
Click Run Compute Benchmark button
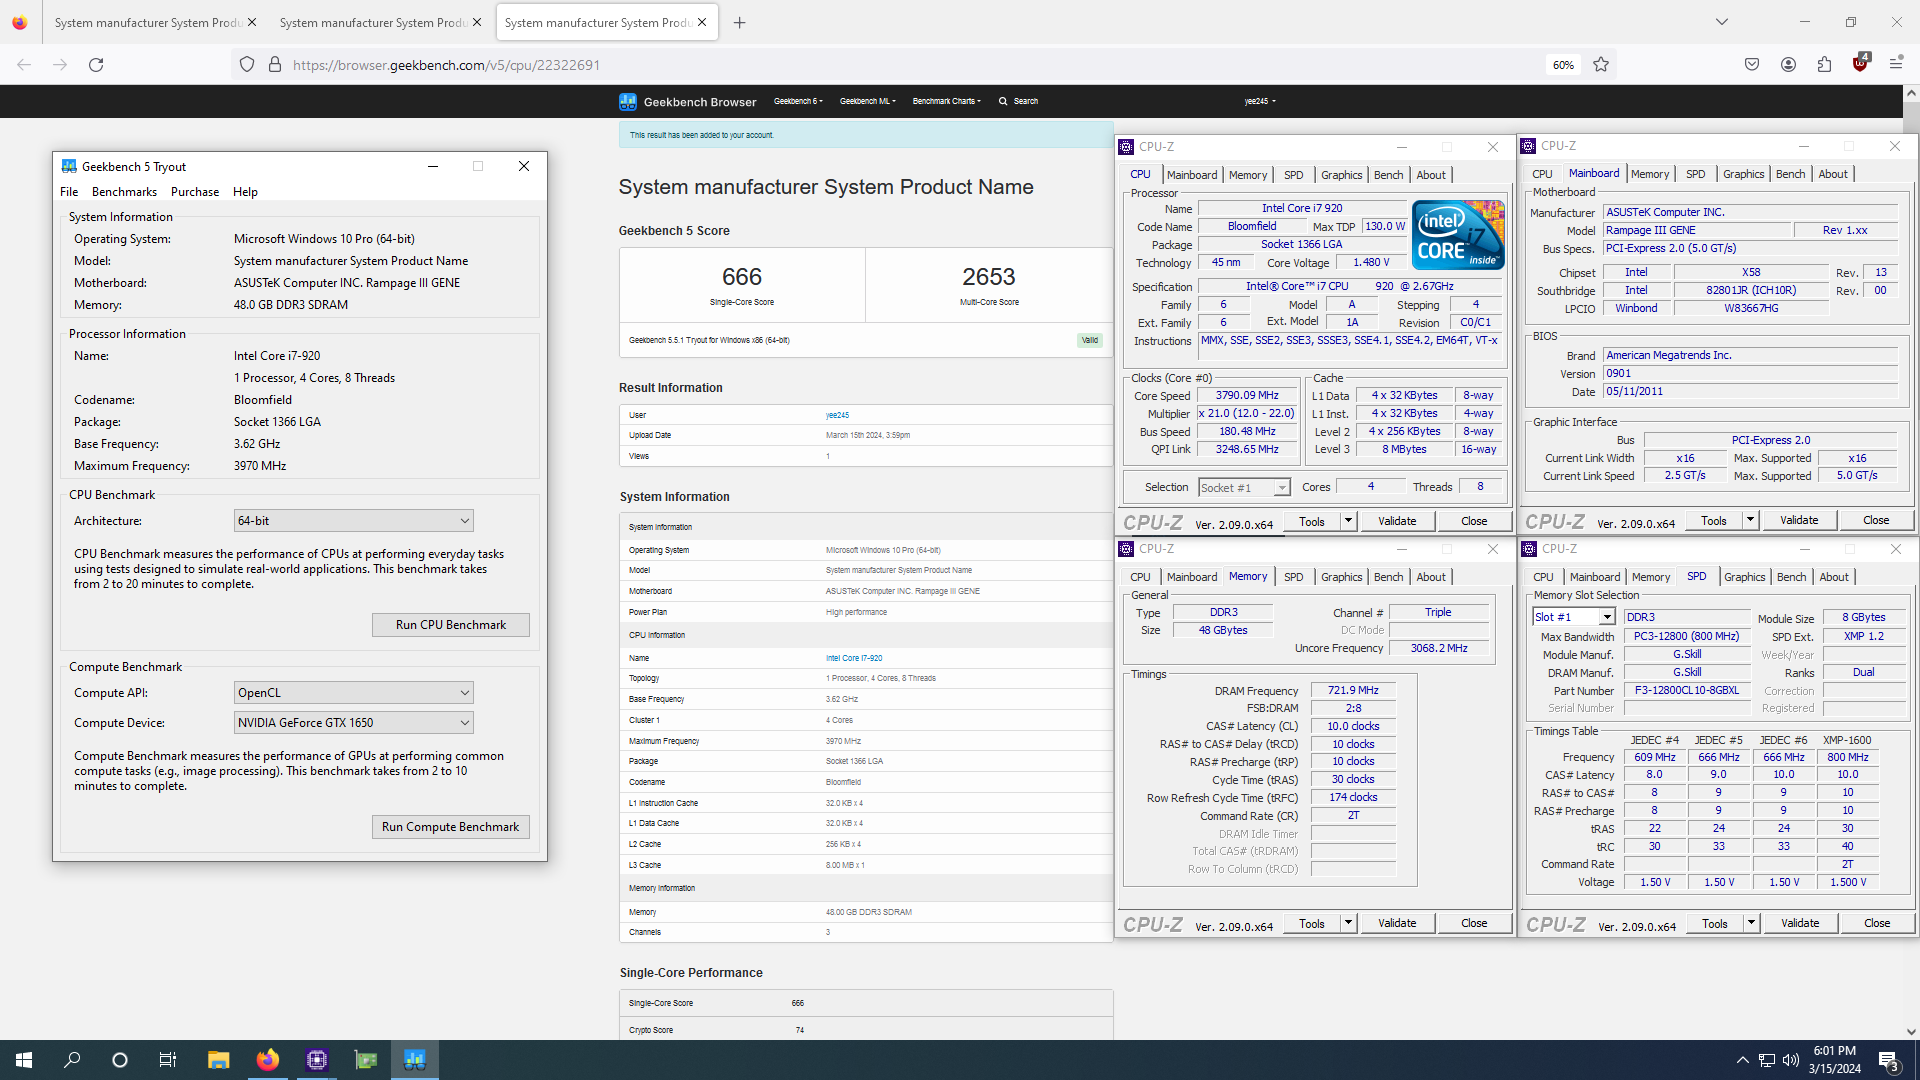(x=451, y=827)
